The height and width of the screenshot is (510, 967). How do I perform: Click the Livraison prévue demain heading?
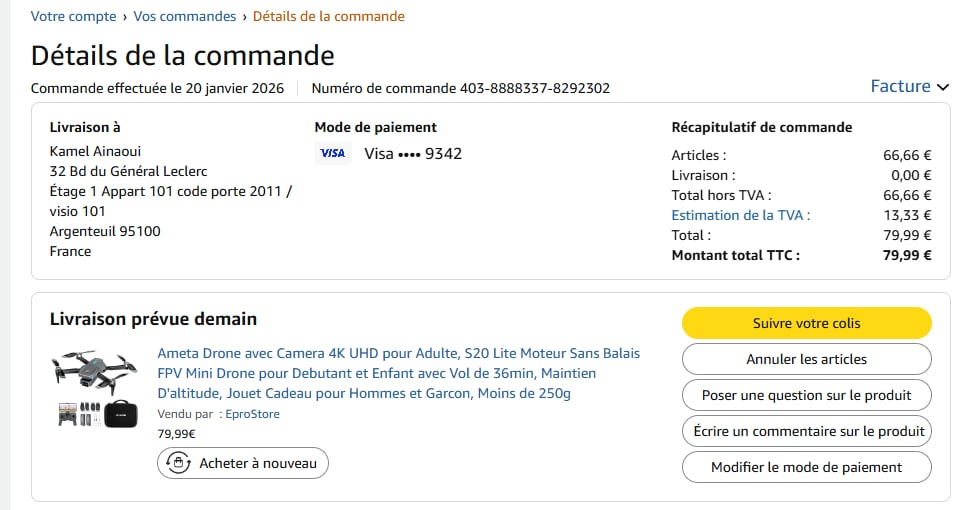tap(153, 319)
